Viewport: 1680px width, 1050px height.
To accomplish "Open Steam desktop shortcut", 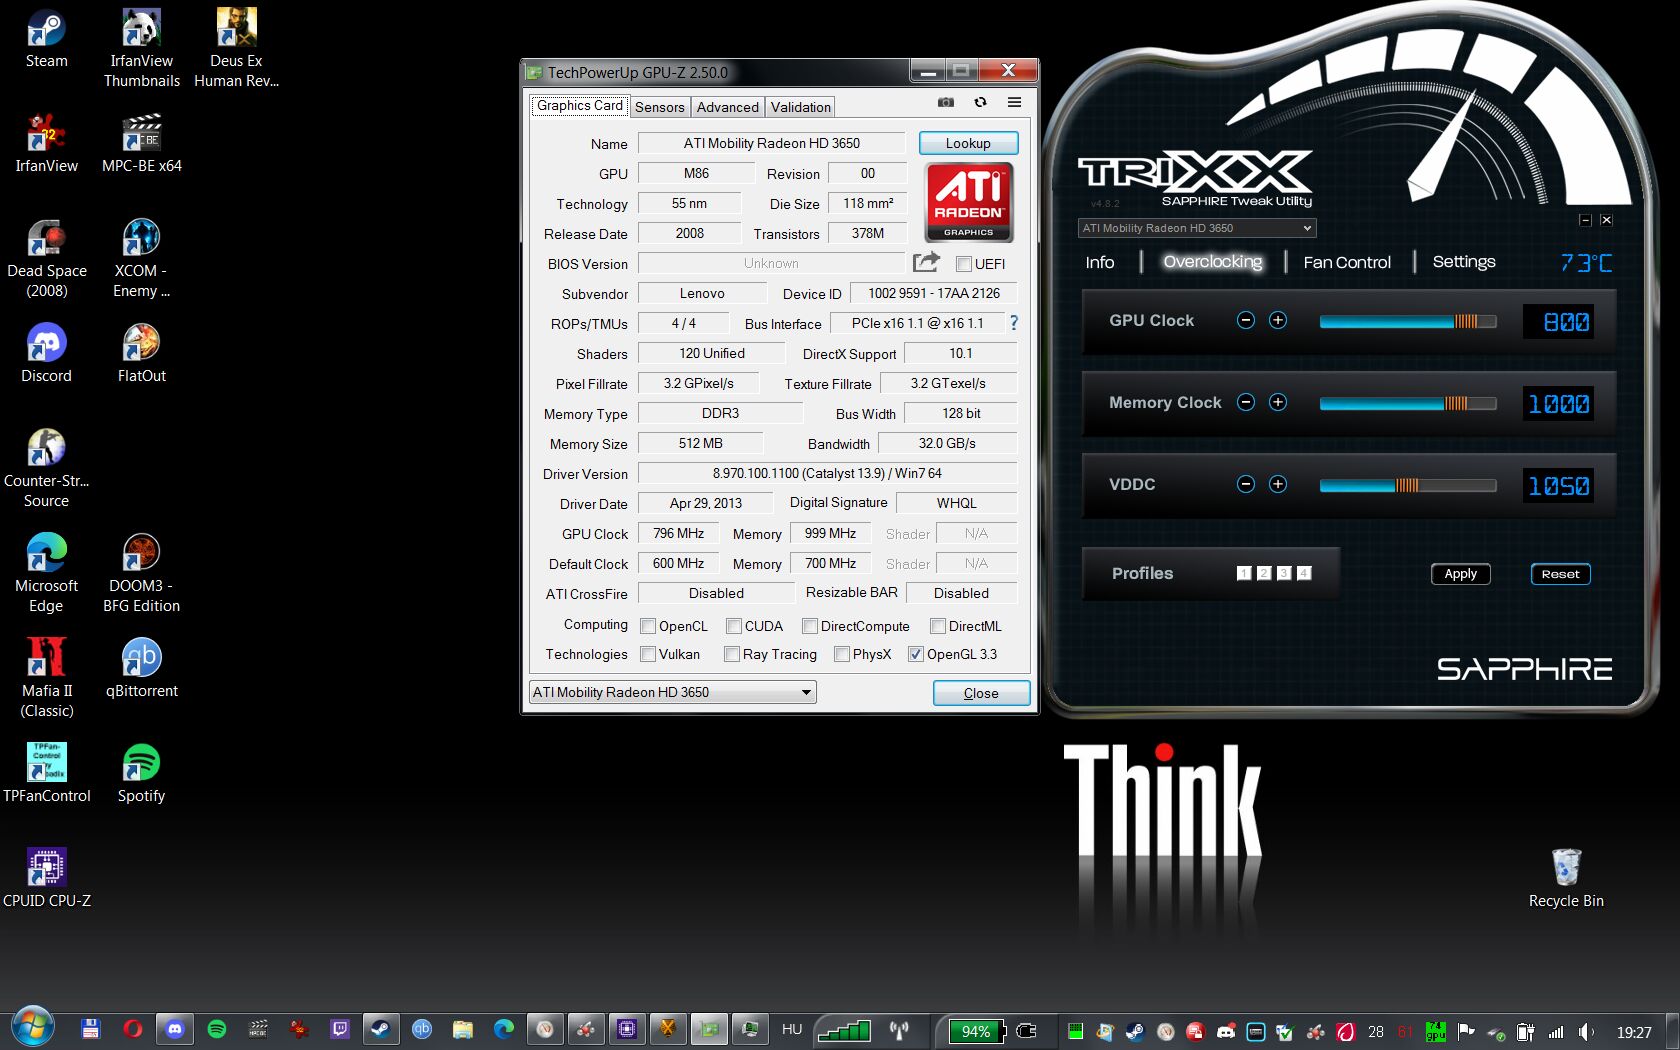I will coord(46,40).
